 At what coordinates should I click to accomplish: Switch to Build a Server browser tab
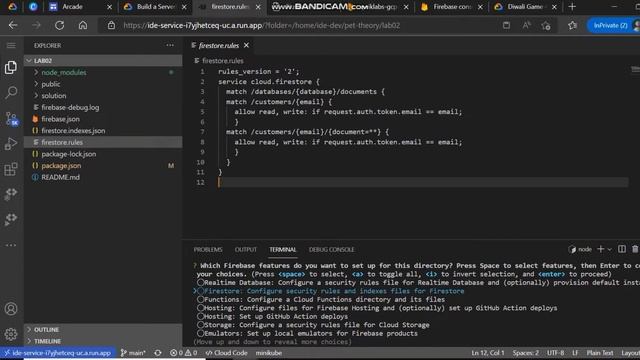click(x=155, y=7)
